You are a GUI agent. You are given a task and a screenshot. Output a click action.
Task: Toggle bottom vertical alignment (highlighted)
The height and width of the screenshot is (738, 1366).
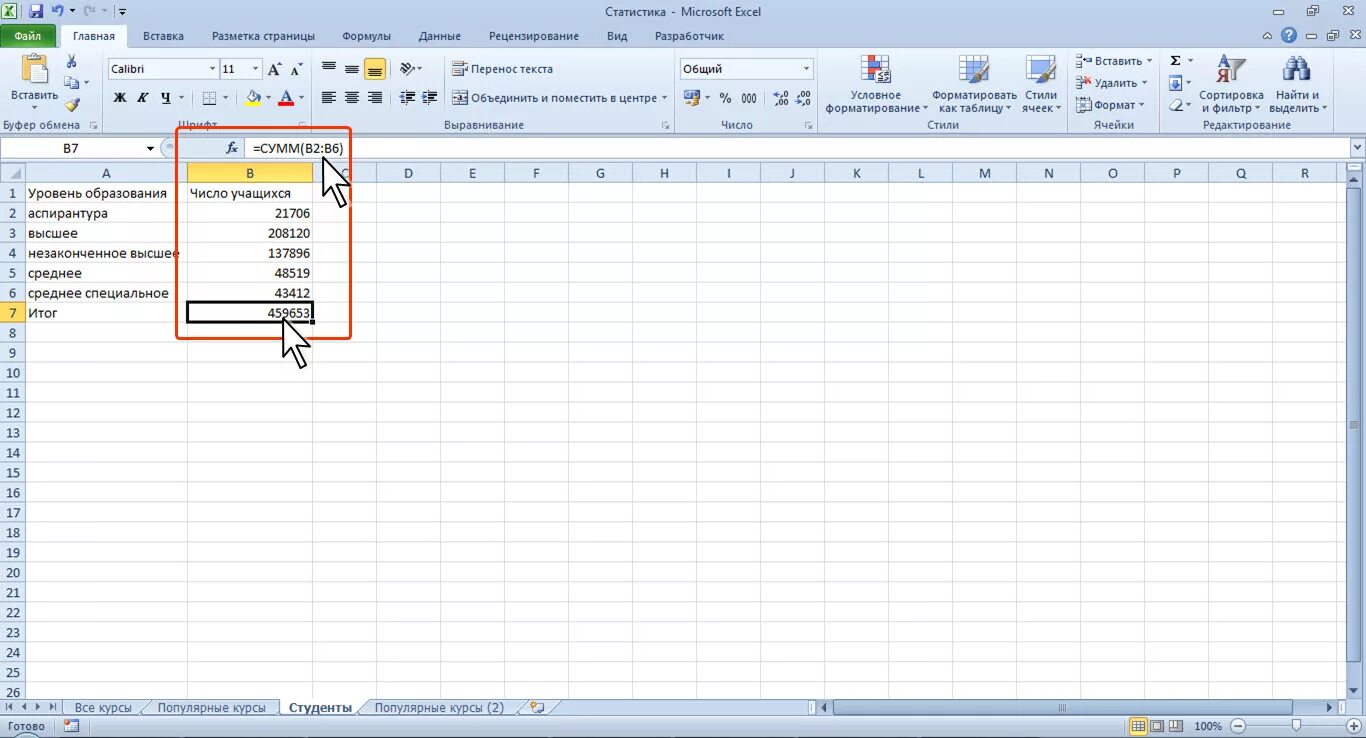click(375, 69)
